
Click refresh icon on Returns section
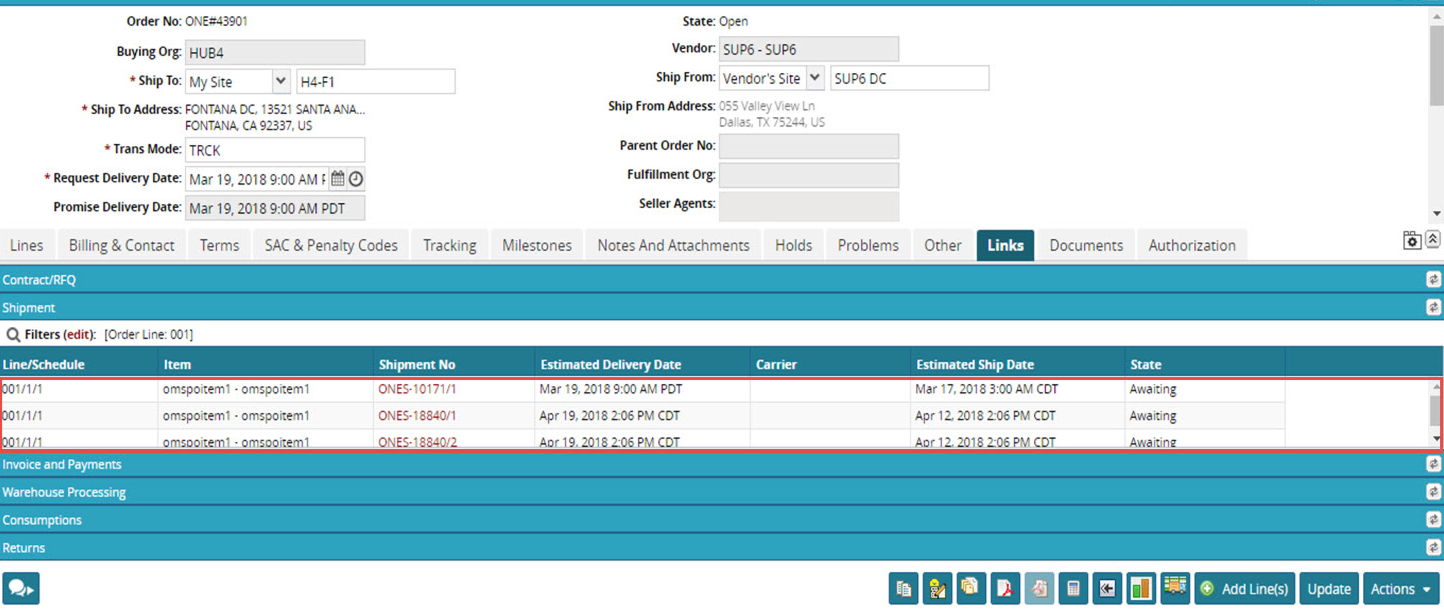click(x=1433, y=548)
